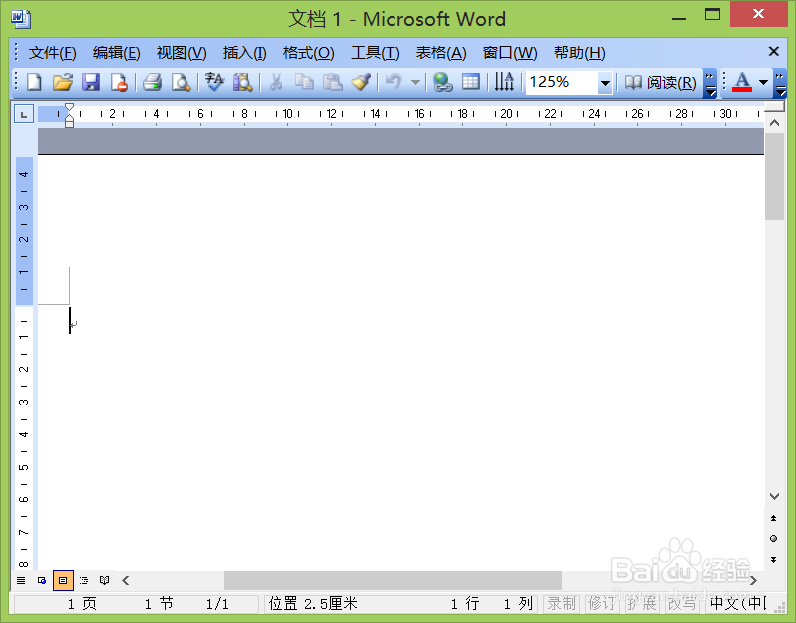
Task: Open Select Browse Object circle button
Action: point(774,539)
